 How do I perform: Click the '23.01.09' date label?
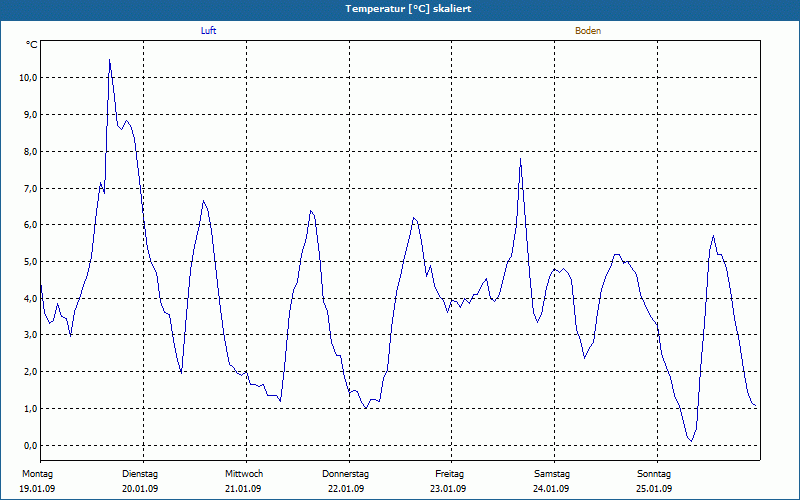(448, 488)
